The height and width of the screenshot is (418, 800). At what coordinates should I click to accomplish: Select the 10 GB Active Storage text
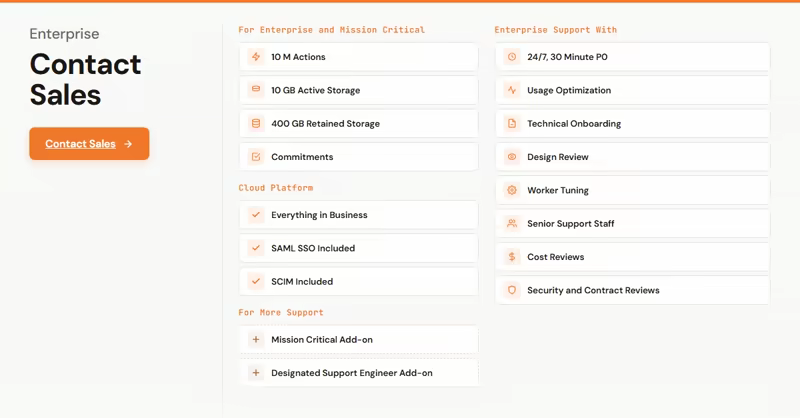click(x=315, y=90)
